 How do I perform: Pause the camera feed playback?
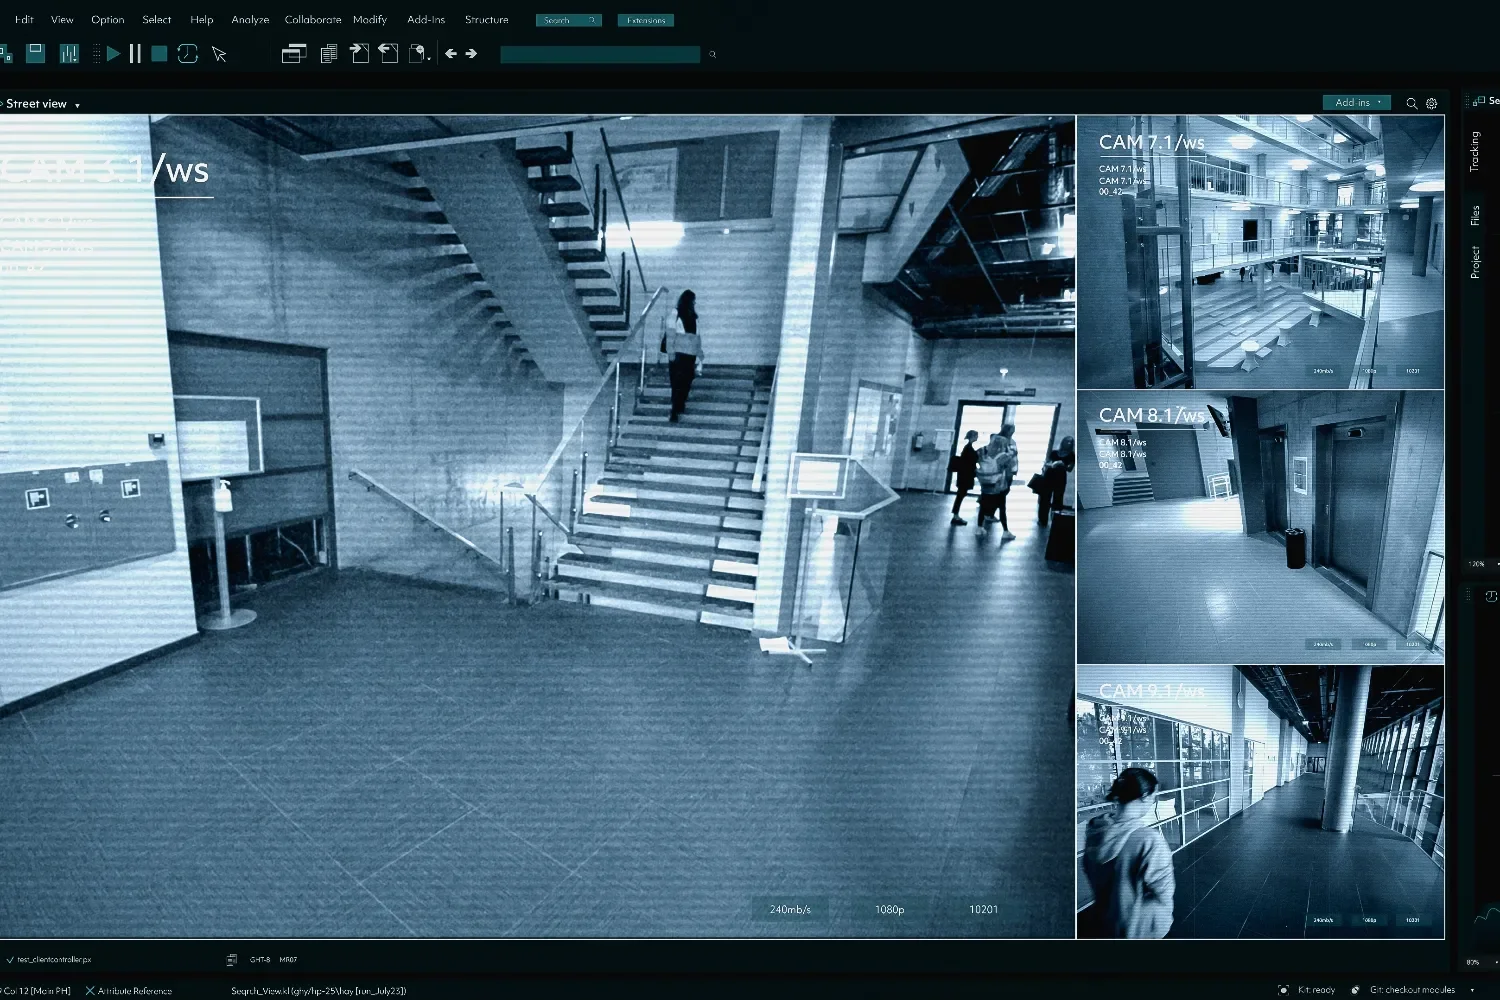[x=135, y=54]
